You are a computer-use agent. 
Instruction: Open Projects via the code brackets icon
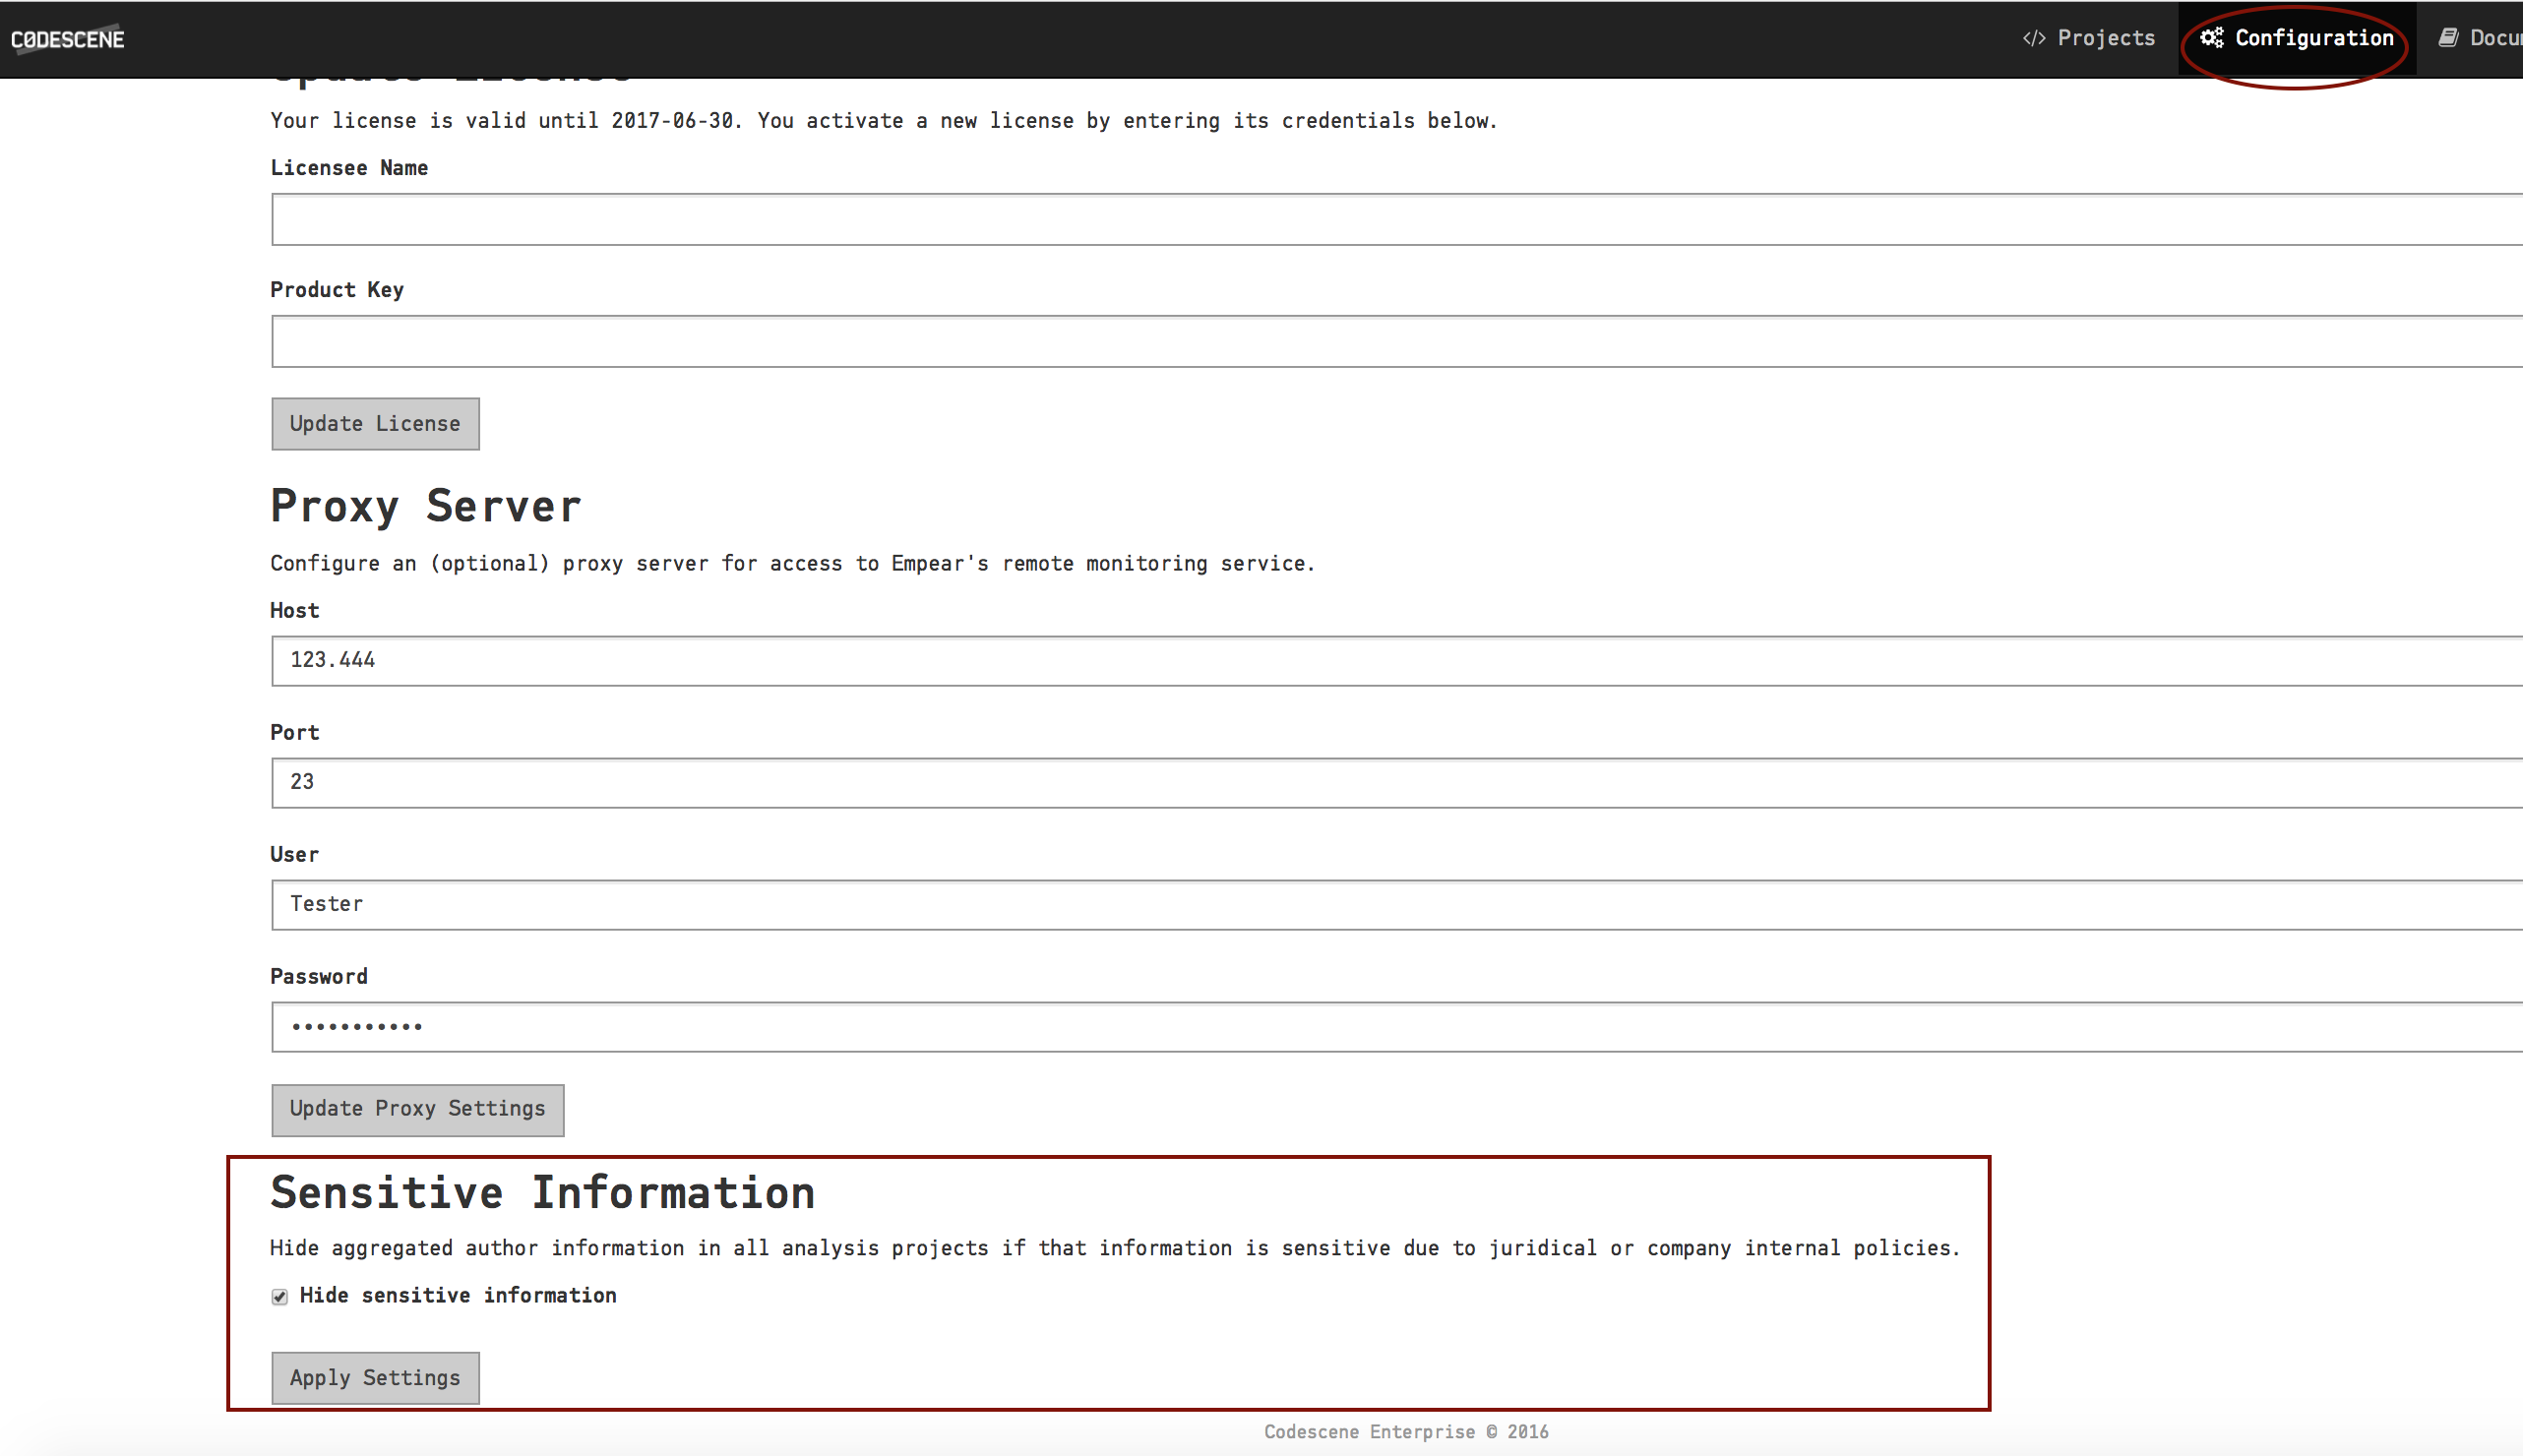point(2035,37)
